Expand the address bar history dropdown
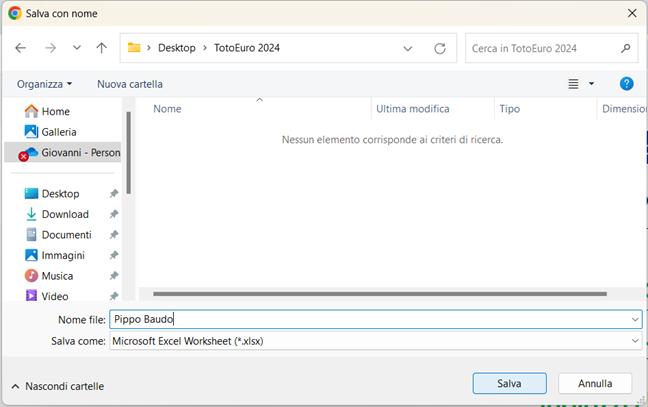Viewport: 648px width, 407px height. pyautogui.click(x=408, y=48)
